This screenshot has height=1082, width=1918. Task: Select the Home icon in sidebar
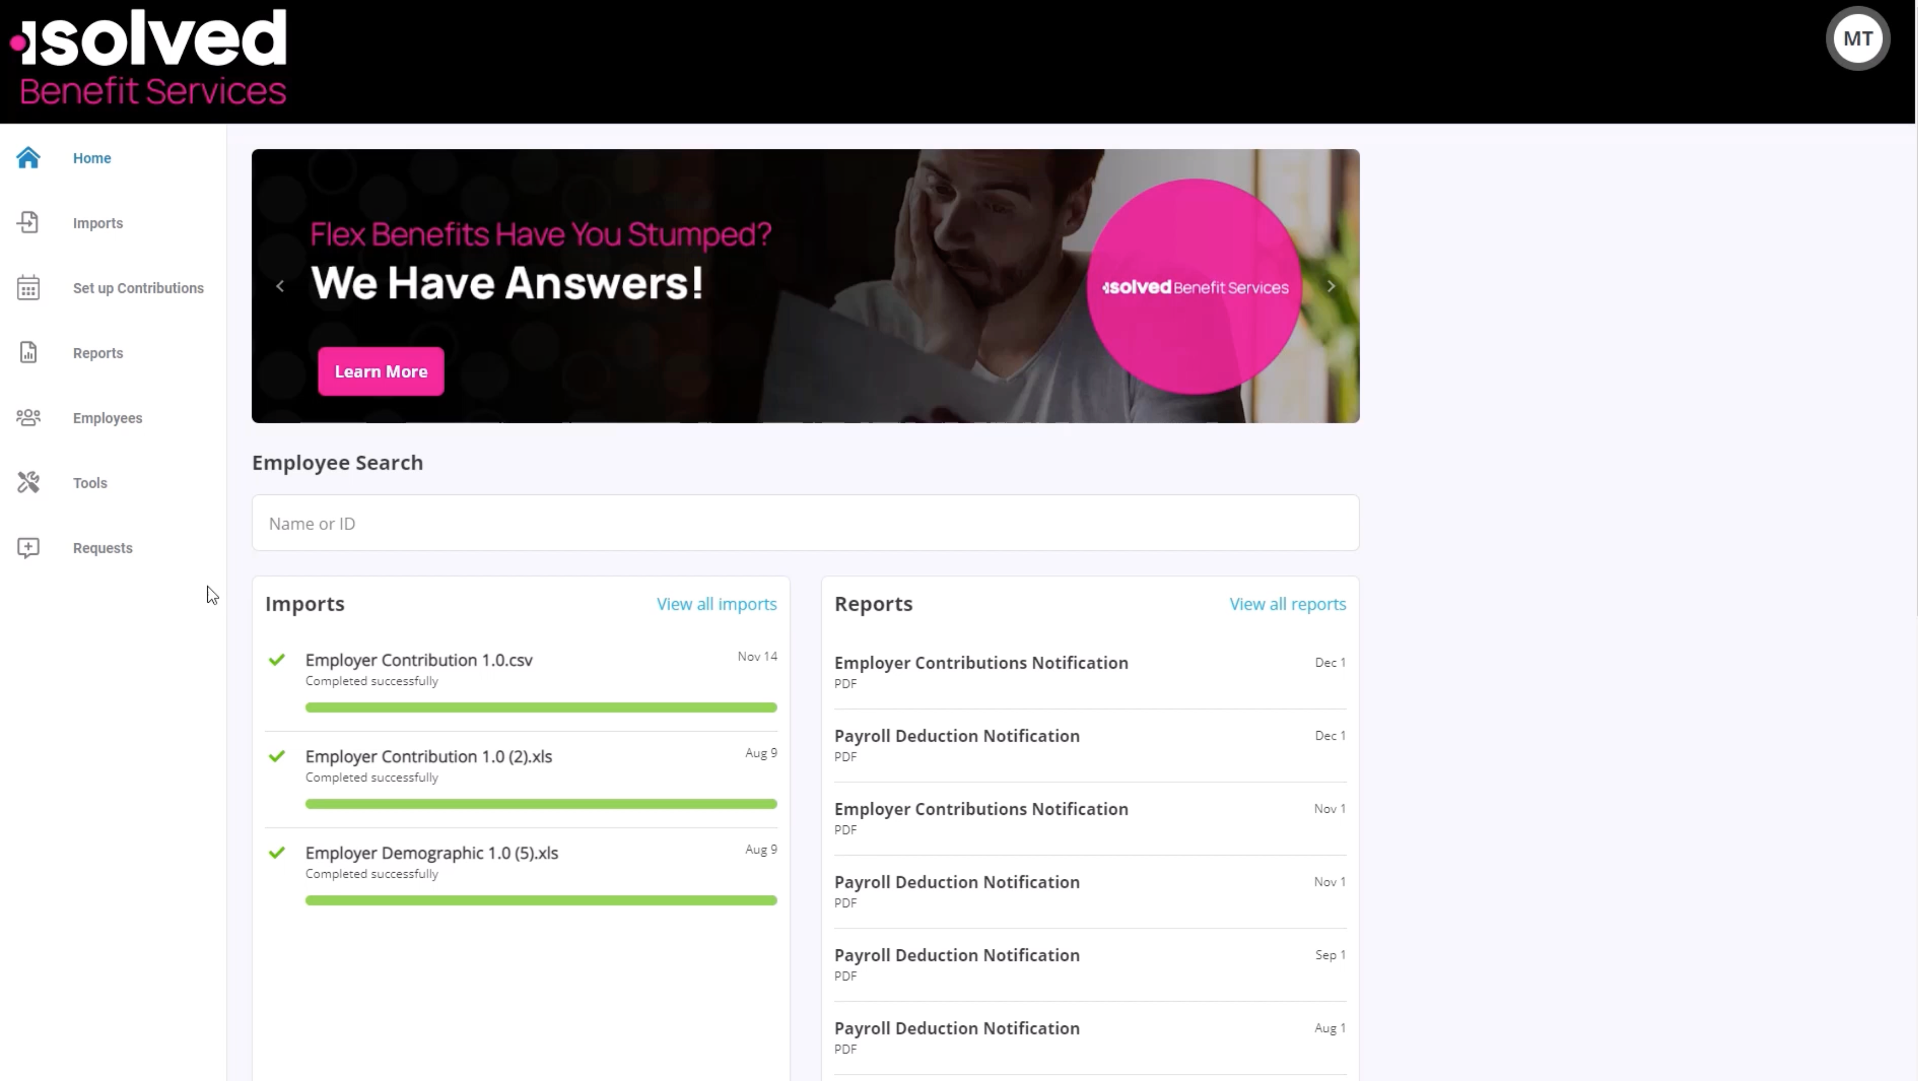[x=28, y=158]
